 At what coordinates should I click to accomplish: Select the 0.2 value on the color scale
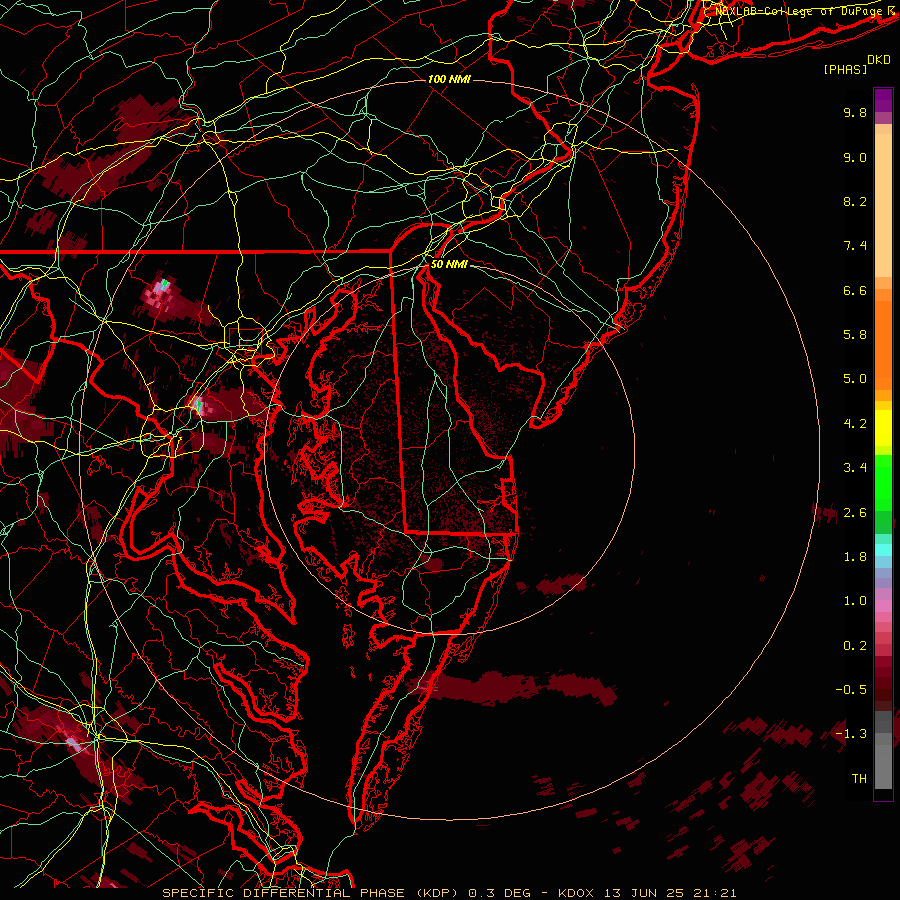855,646
